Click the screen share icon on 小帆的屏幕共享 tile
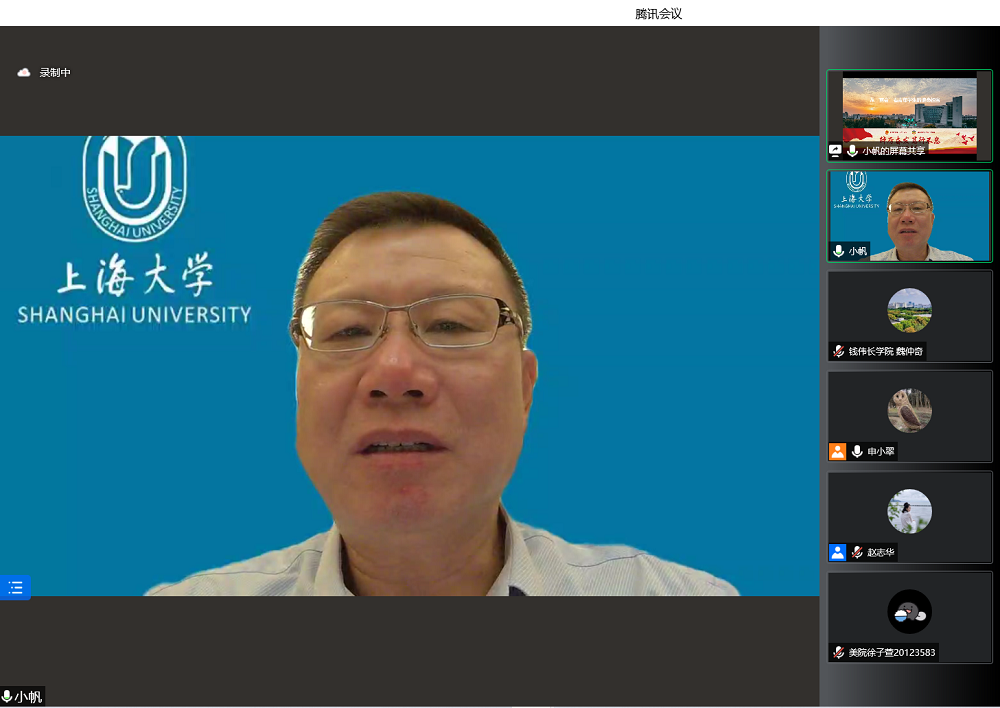The height and width of the screenshot is (708, 1000). (x=835, y=151)
